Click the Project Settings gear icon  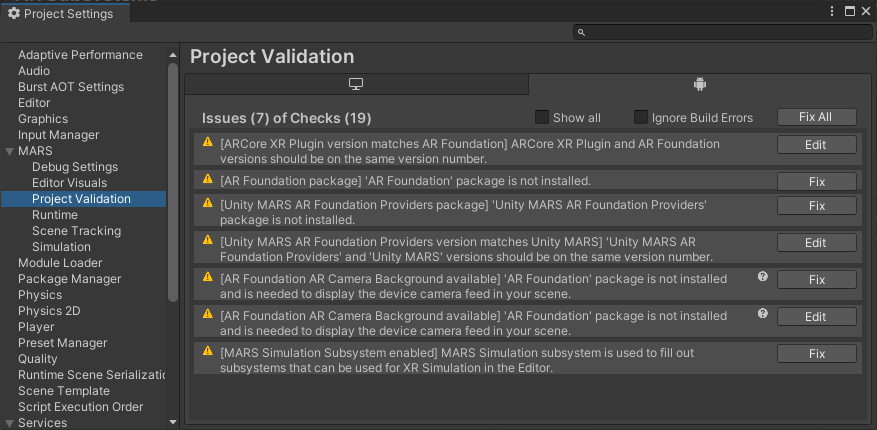[14, 13]
